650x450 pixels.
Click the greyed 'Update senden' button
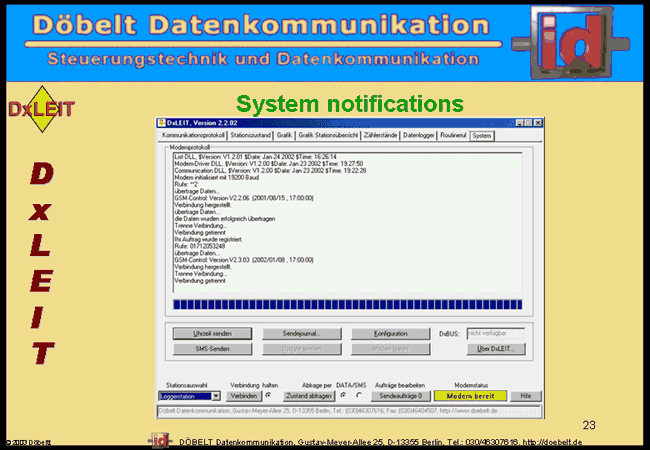coord(302,349)
